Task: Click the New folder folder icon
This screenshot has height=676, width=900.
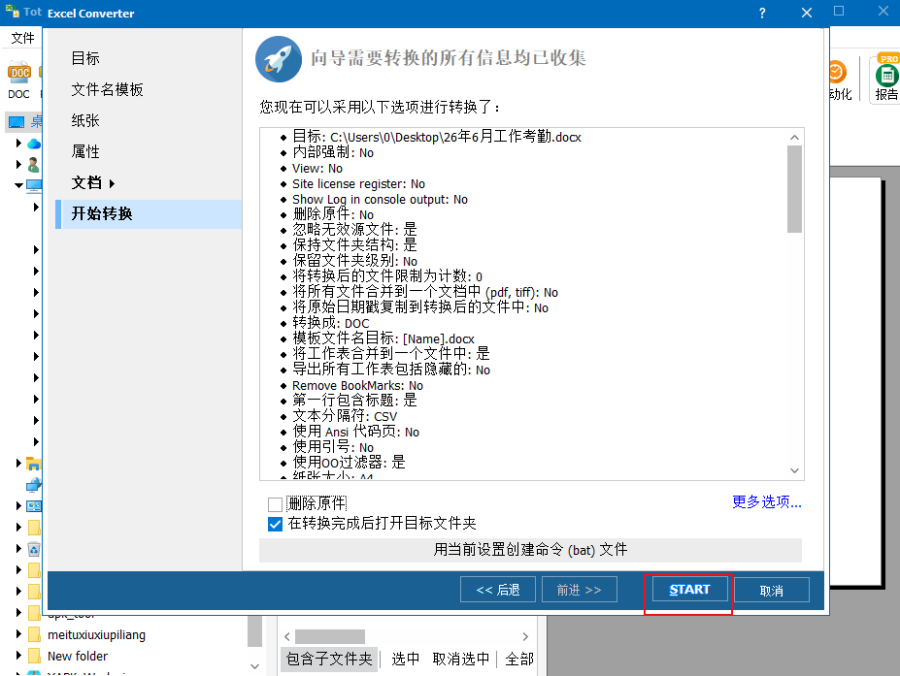Action: 34,656
